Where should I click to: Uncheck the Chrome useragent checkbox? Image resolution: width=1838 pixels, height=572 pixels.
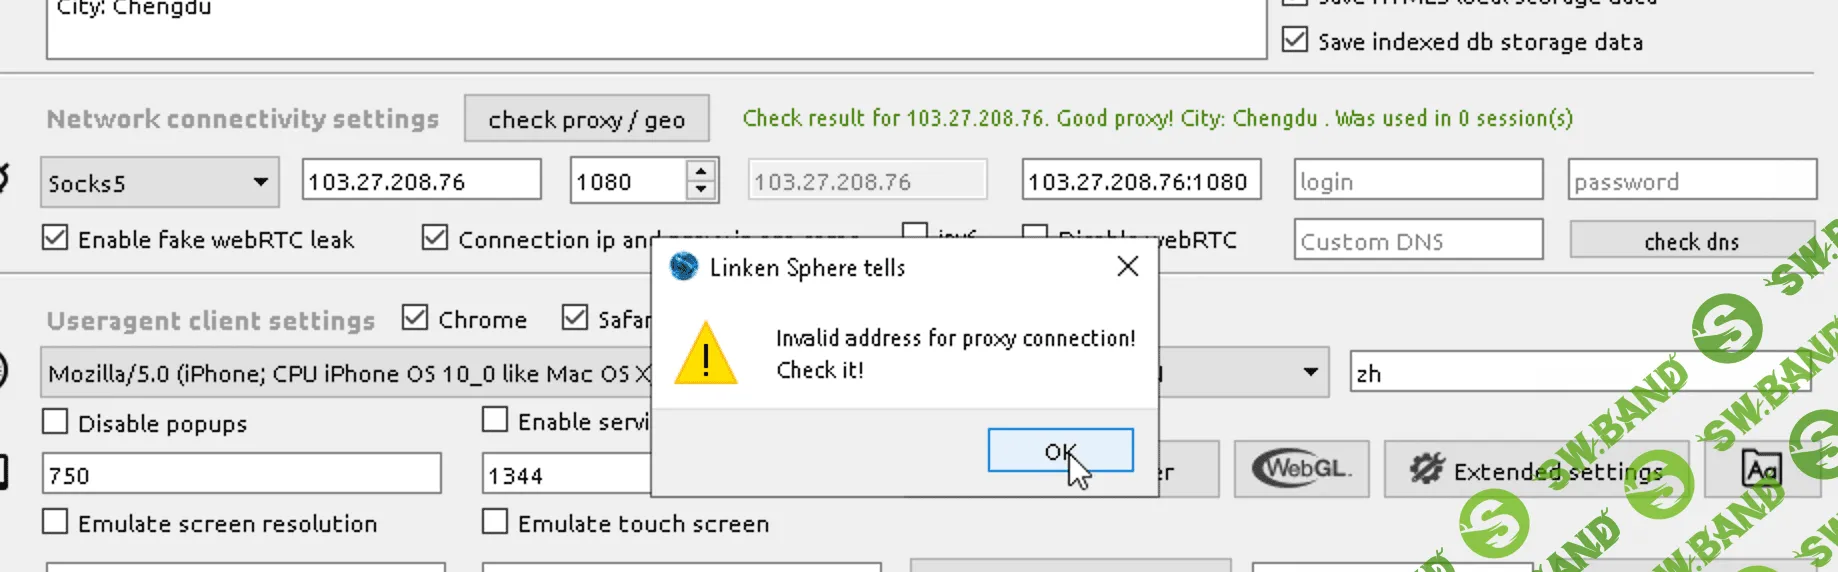tap(415, 318)
